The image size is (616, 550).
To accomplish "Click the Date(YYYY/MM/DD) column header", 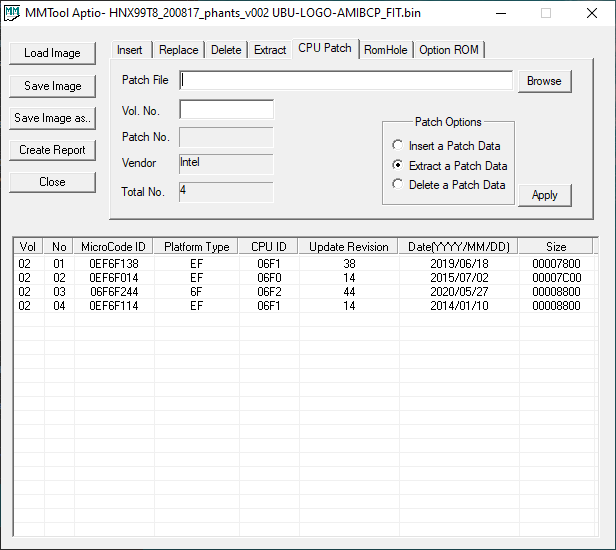I will click(x=458, y=247).
